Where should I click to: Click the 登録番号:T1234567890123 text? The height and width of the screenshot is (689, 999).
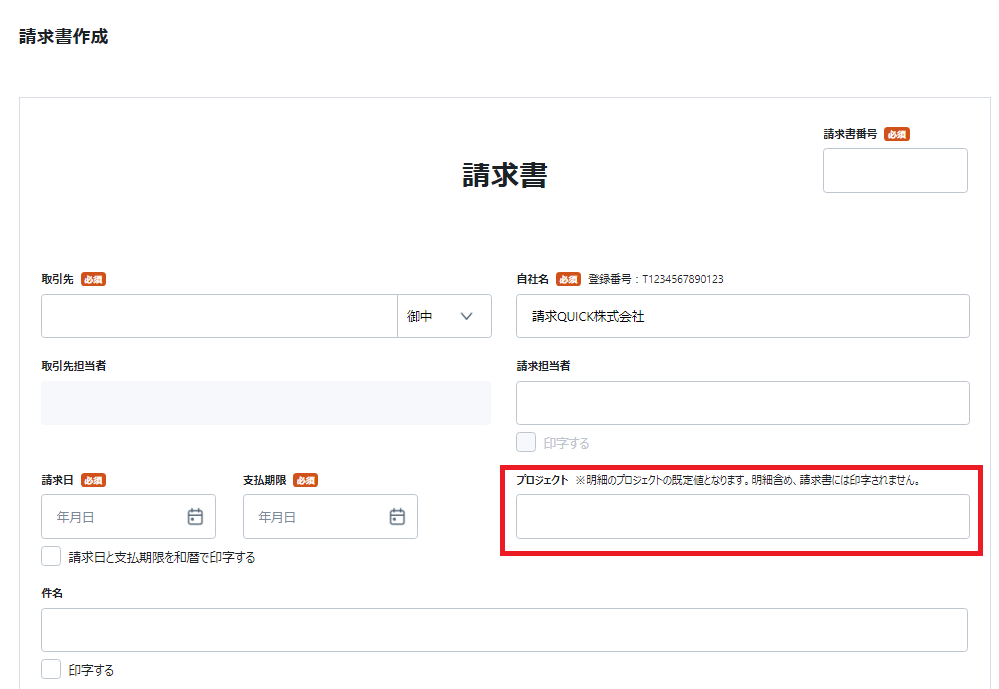click(656, 279)
